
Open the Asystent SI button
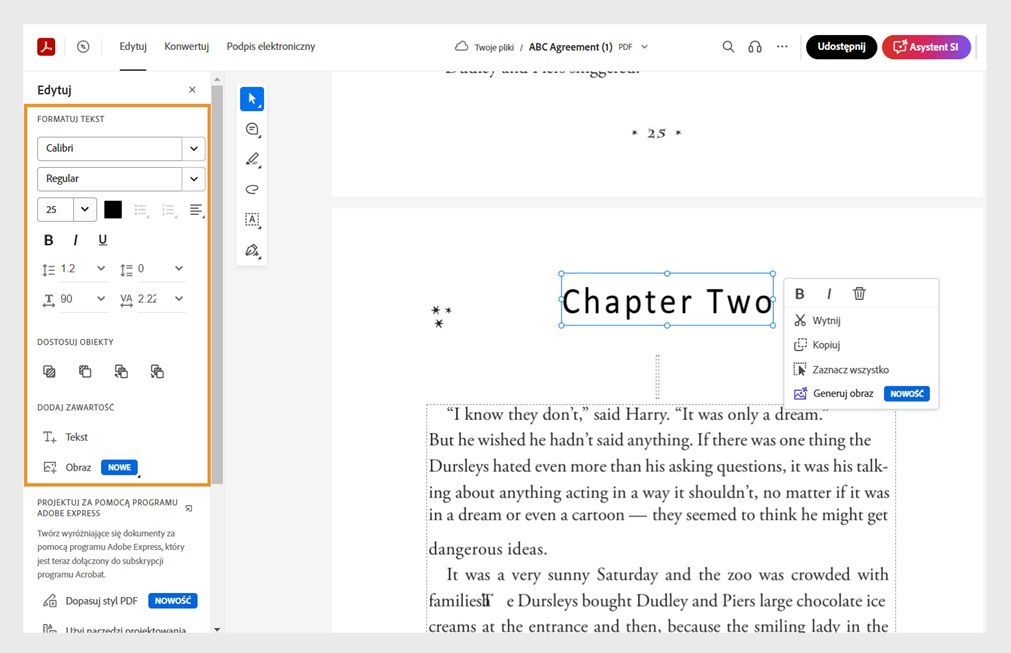click(x=926, y=46)
